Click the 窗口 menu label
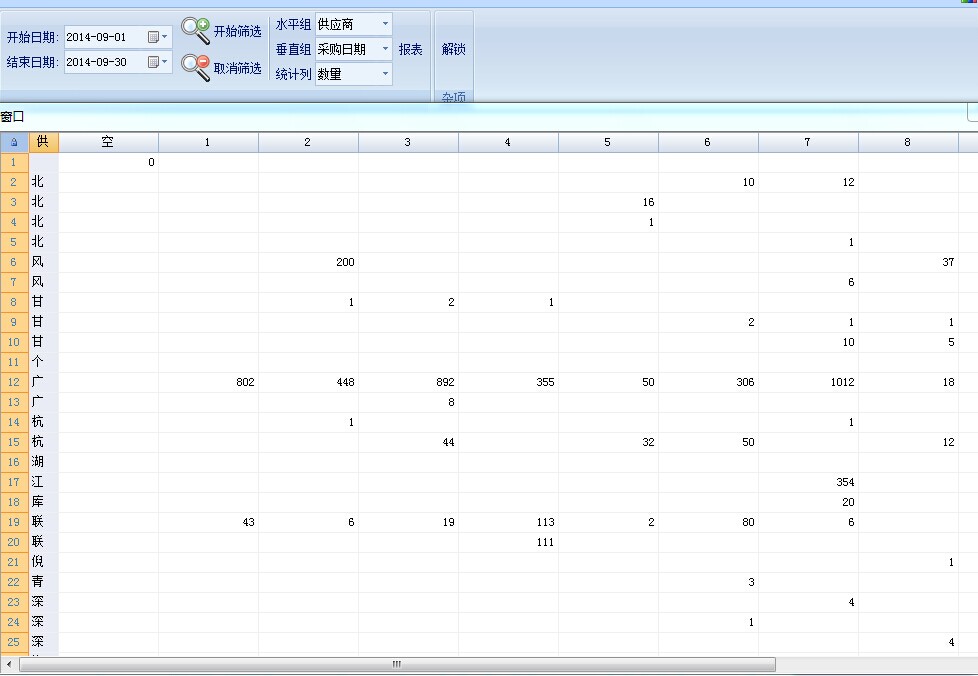This screenshot has height=676, width=978. (x=12, y=117)
